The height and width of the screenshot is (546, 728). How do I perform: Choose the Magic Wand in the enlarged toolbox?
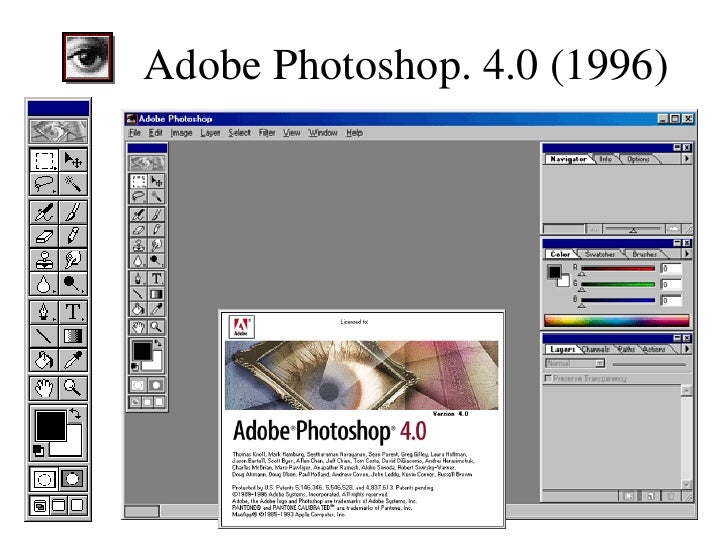point(73,184)
